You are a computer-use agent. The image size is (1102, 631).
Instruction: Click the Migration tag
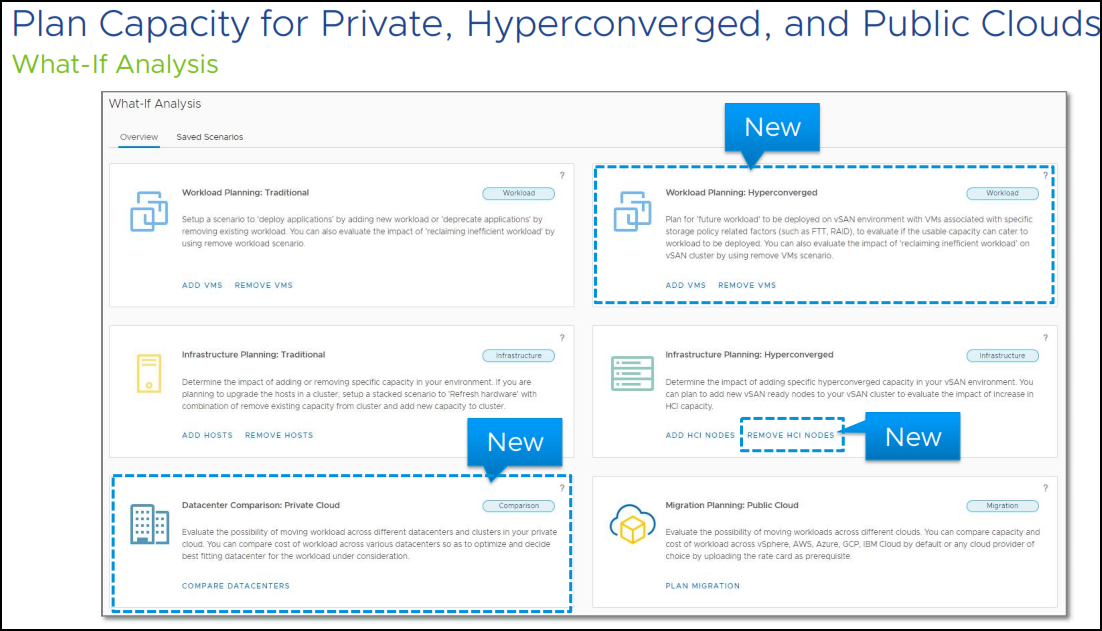click(1002, 506)
